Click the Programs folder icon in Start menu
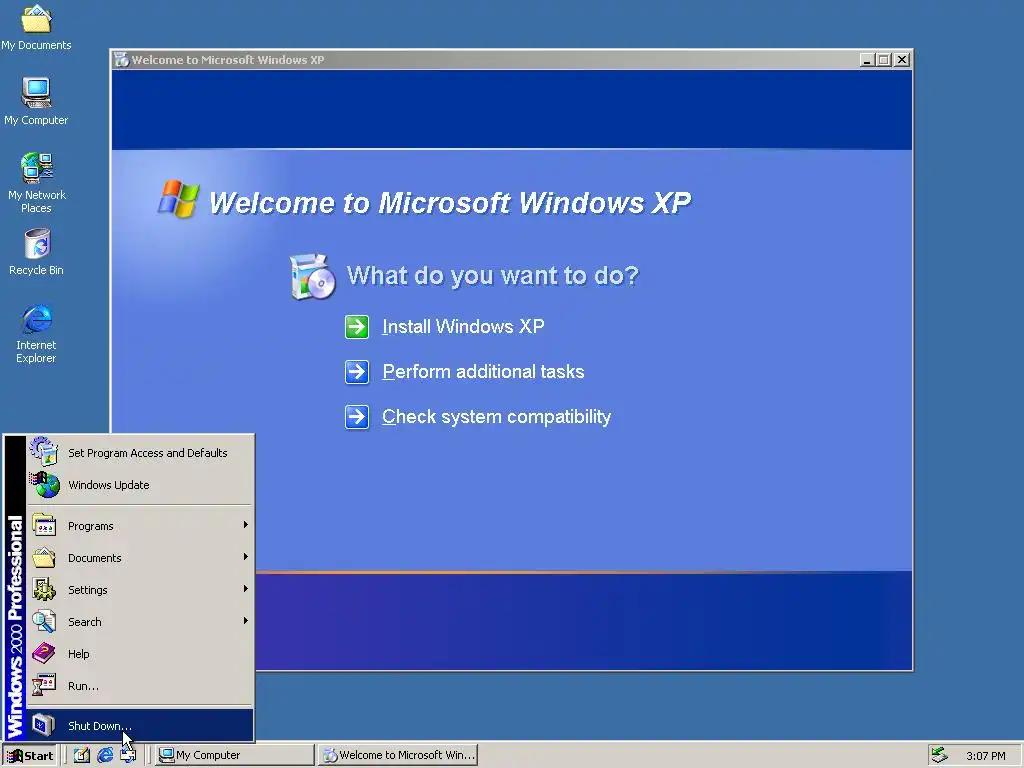 44,525
